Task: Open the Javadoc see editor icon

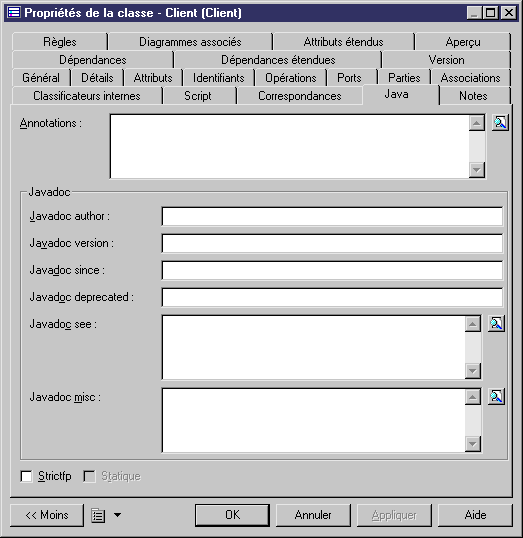Action: 496,324
